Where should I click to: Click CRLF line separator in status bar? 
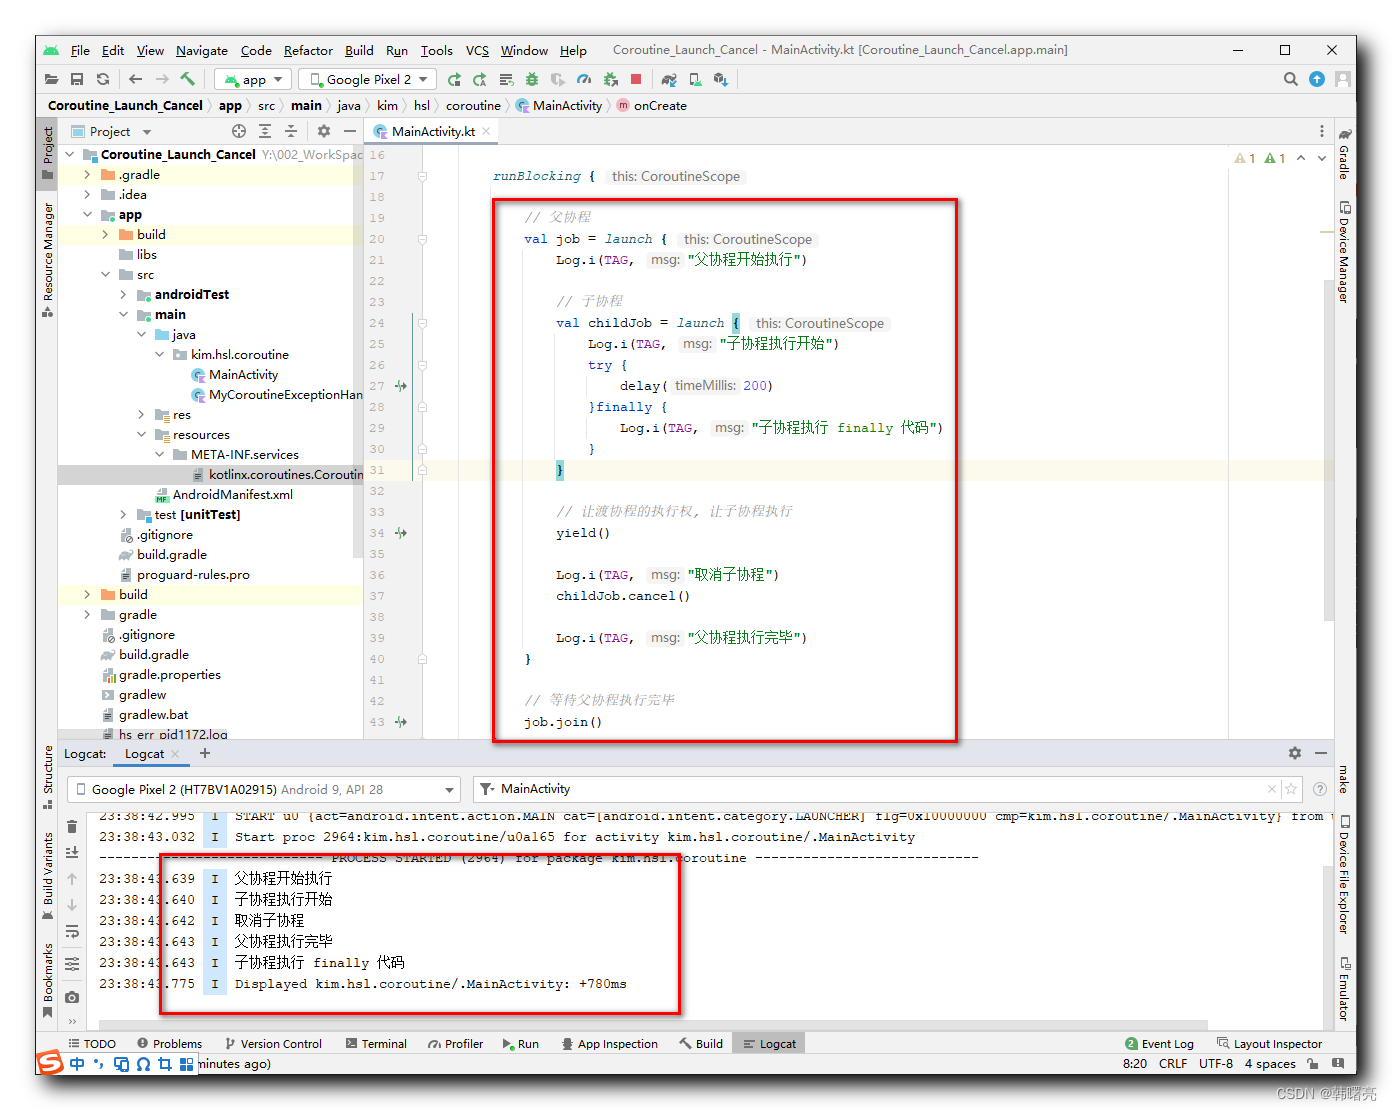point(1173,1063)
